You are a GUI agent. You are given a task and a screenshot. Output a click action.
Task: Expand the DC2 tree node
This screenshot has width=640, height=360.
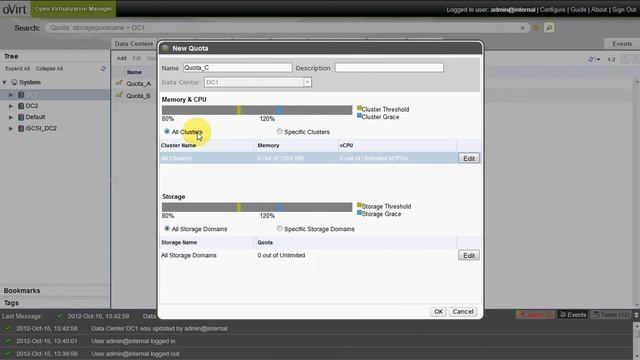(x=11, y=106)
